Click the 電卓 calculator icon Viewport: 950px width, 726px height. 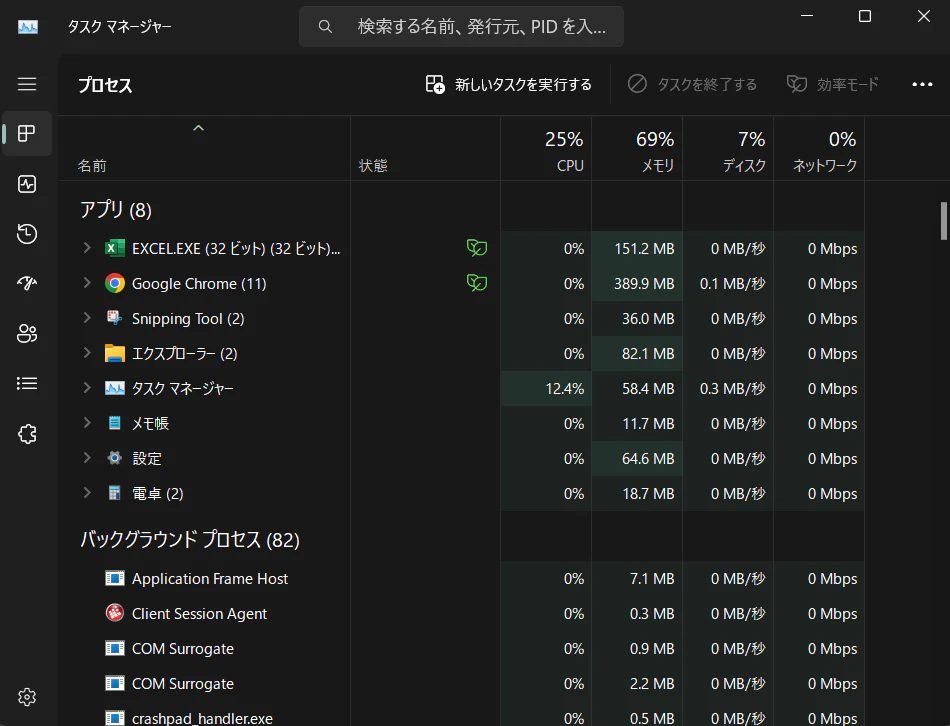(x=115, y=493)
